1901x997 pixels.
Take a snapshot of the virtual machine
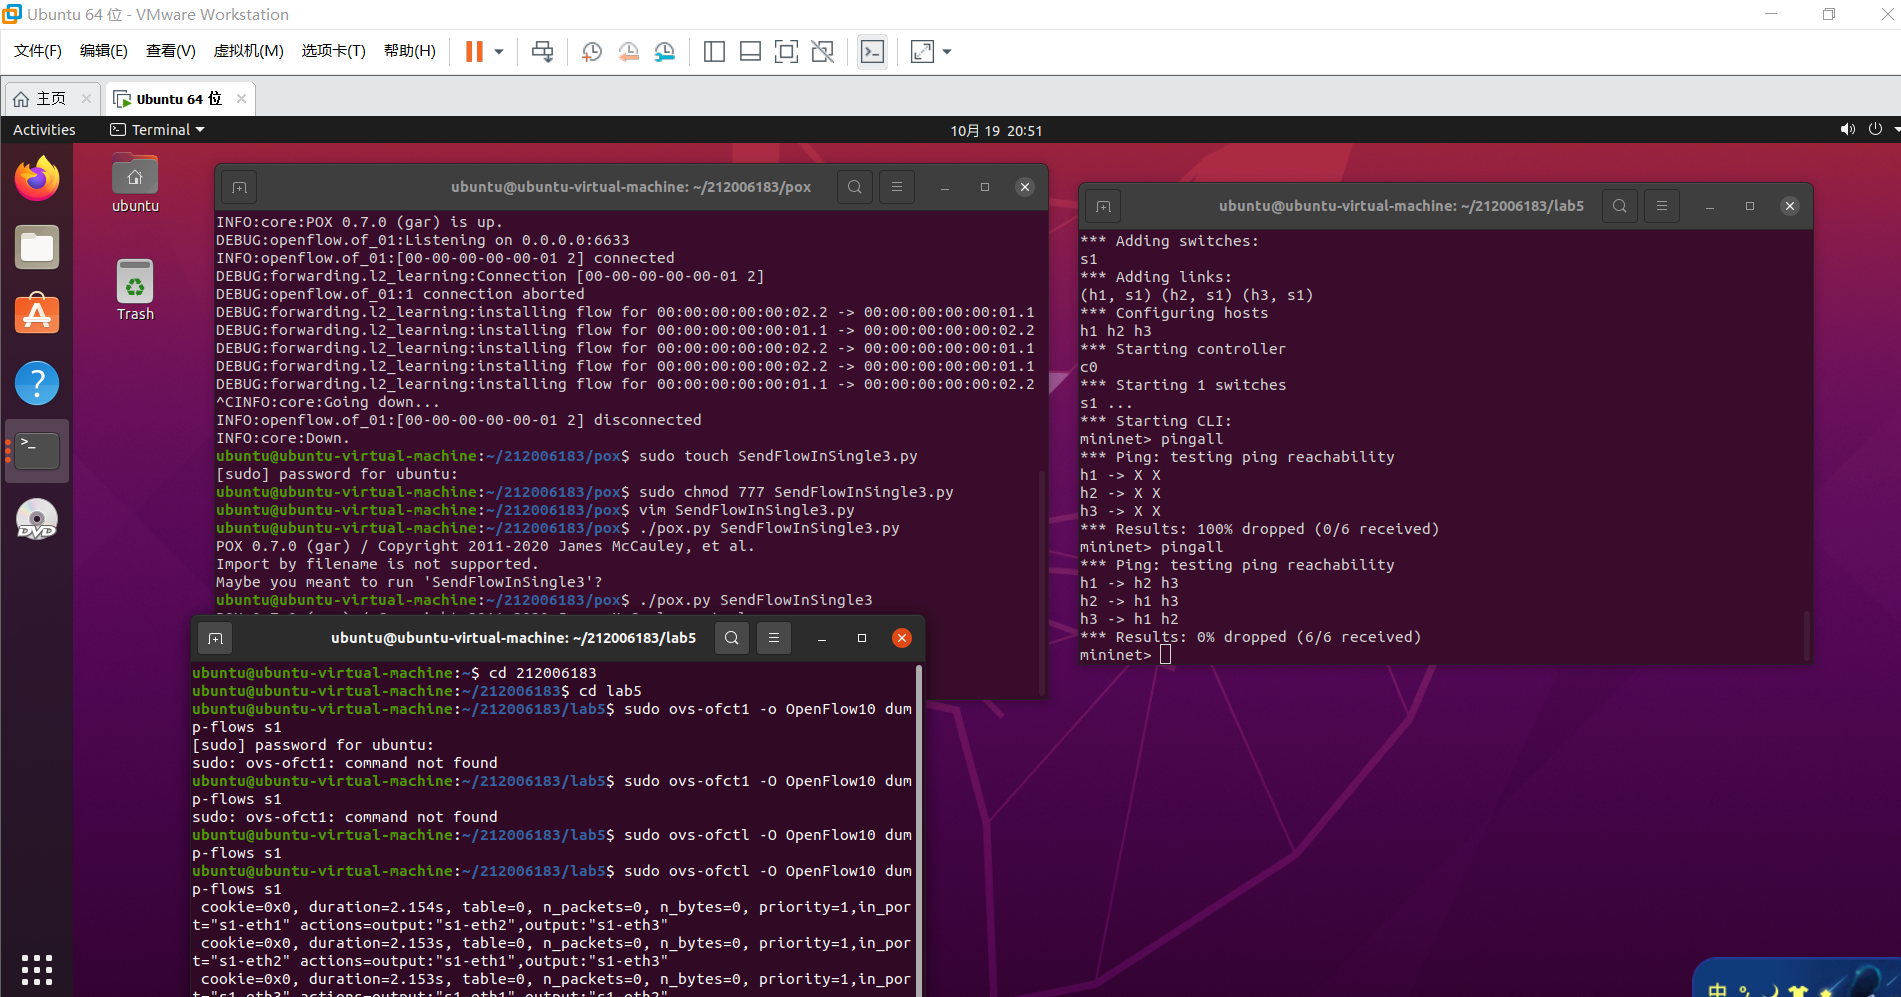(591, 52)
